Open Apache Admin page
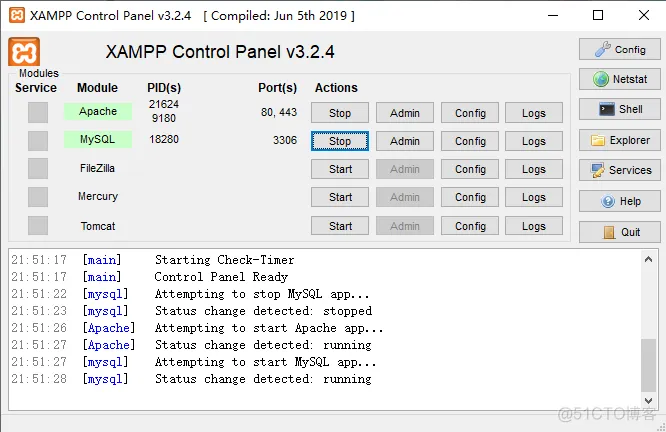 click(x=405, y=113)
